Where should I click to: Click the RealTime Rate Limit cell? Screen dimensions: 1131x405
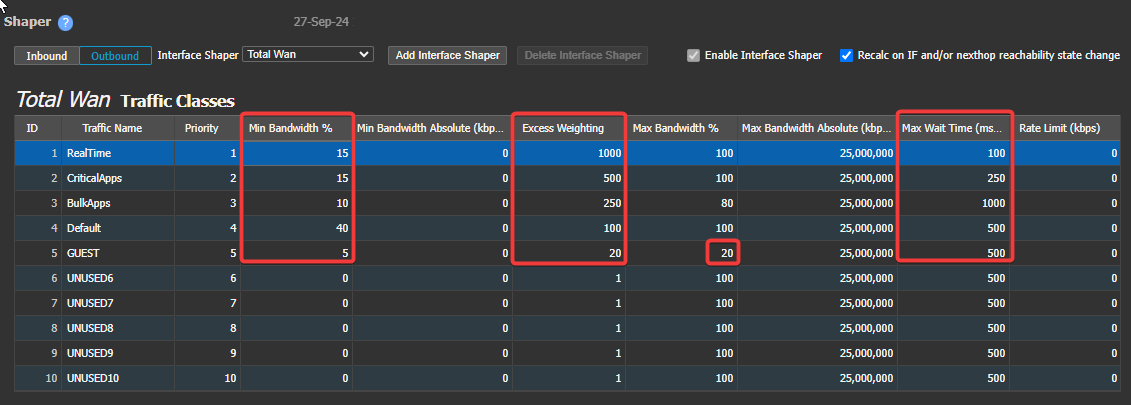[1065, 153]
